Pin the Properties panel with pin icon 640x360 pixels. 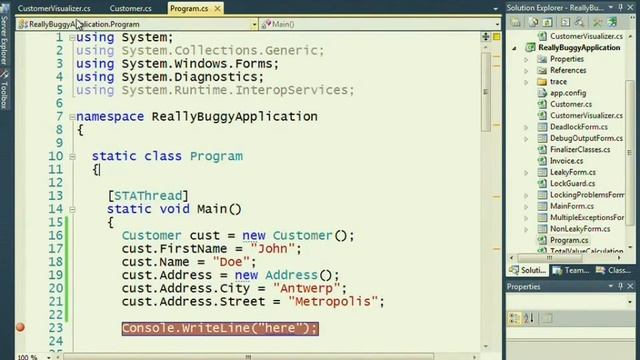620,286
